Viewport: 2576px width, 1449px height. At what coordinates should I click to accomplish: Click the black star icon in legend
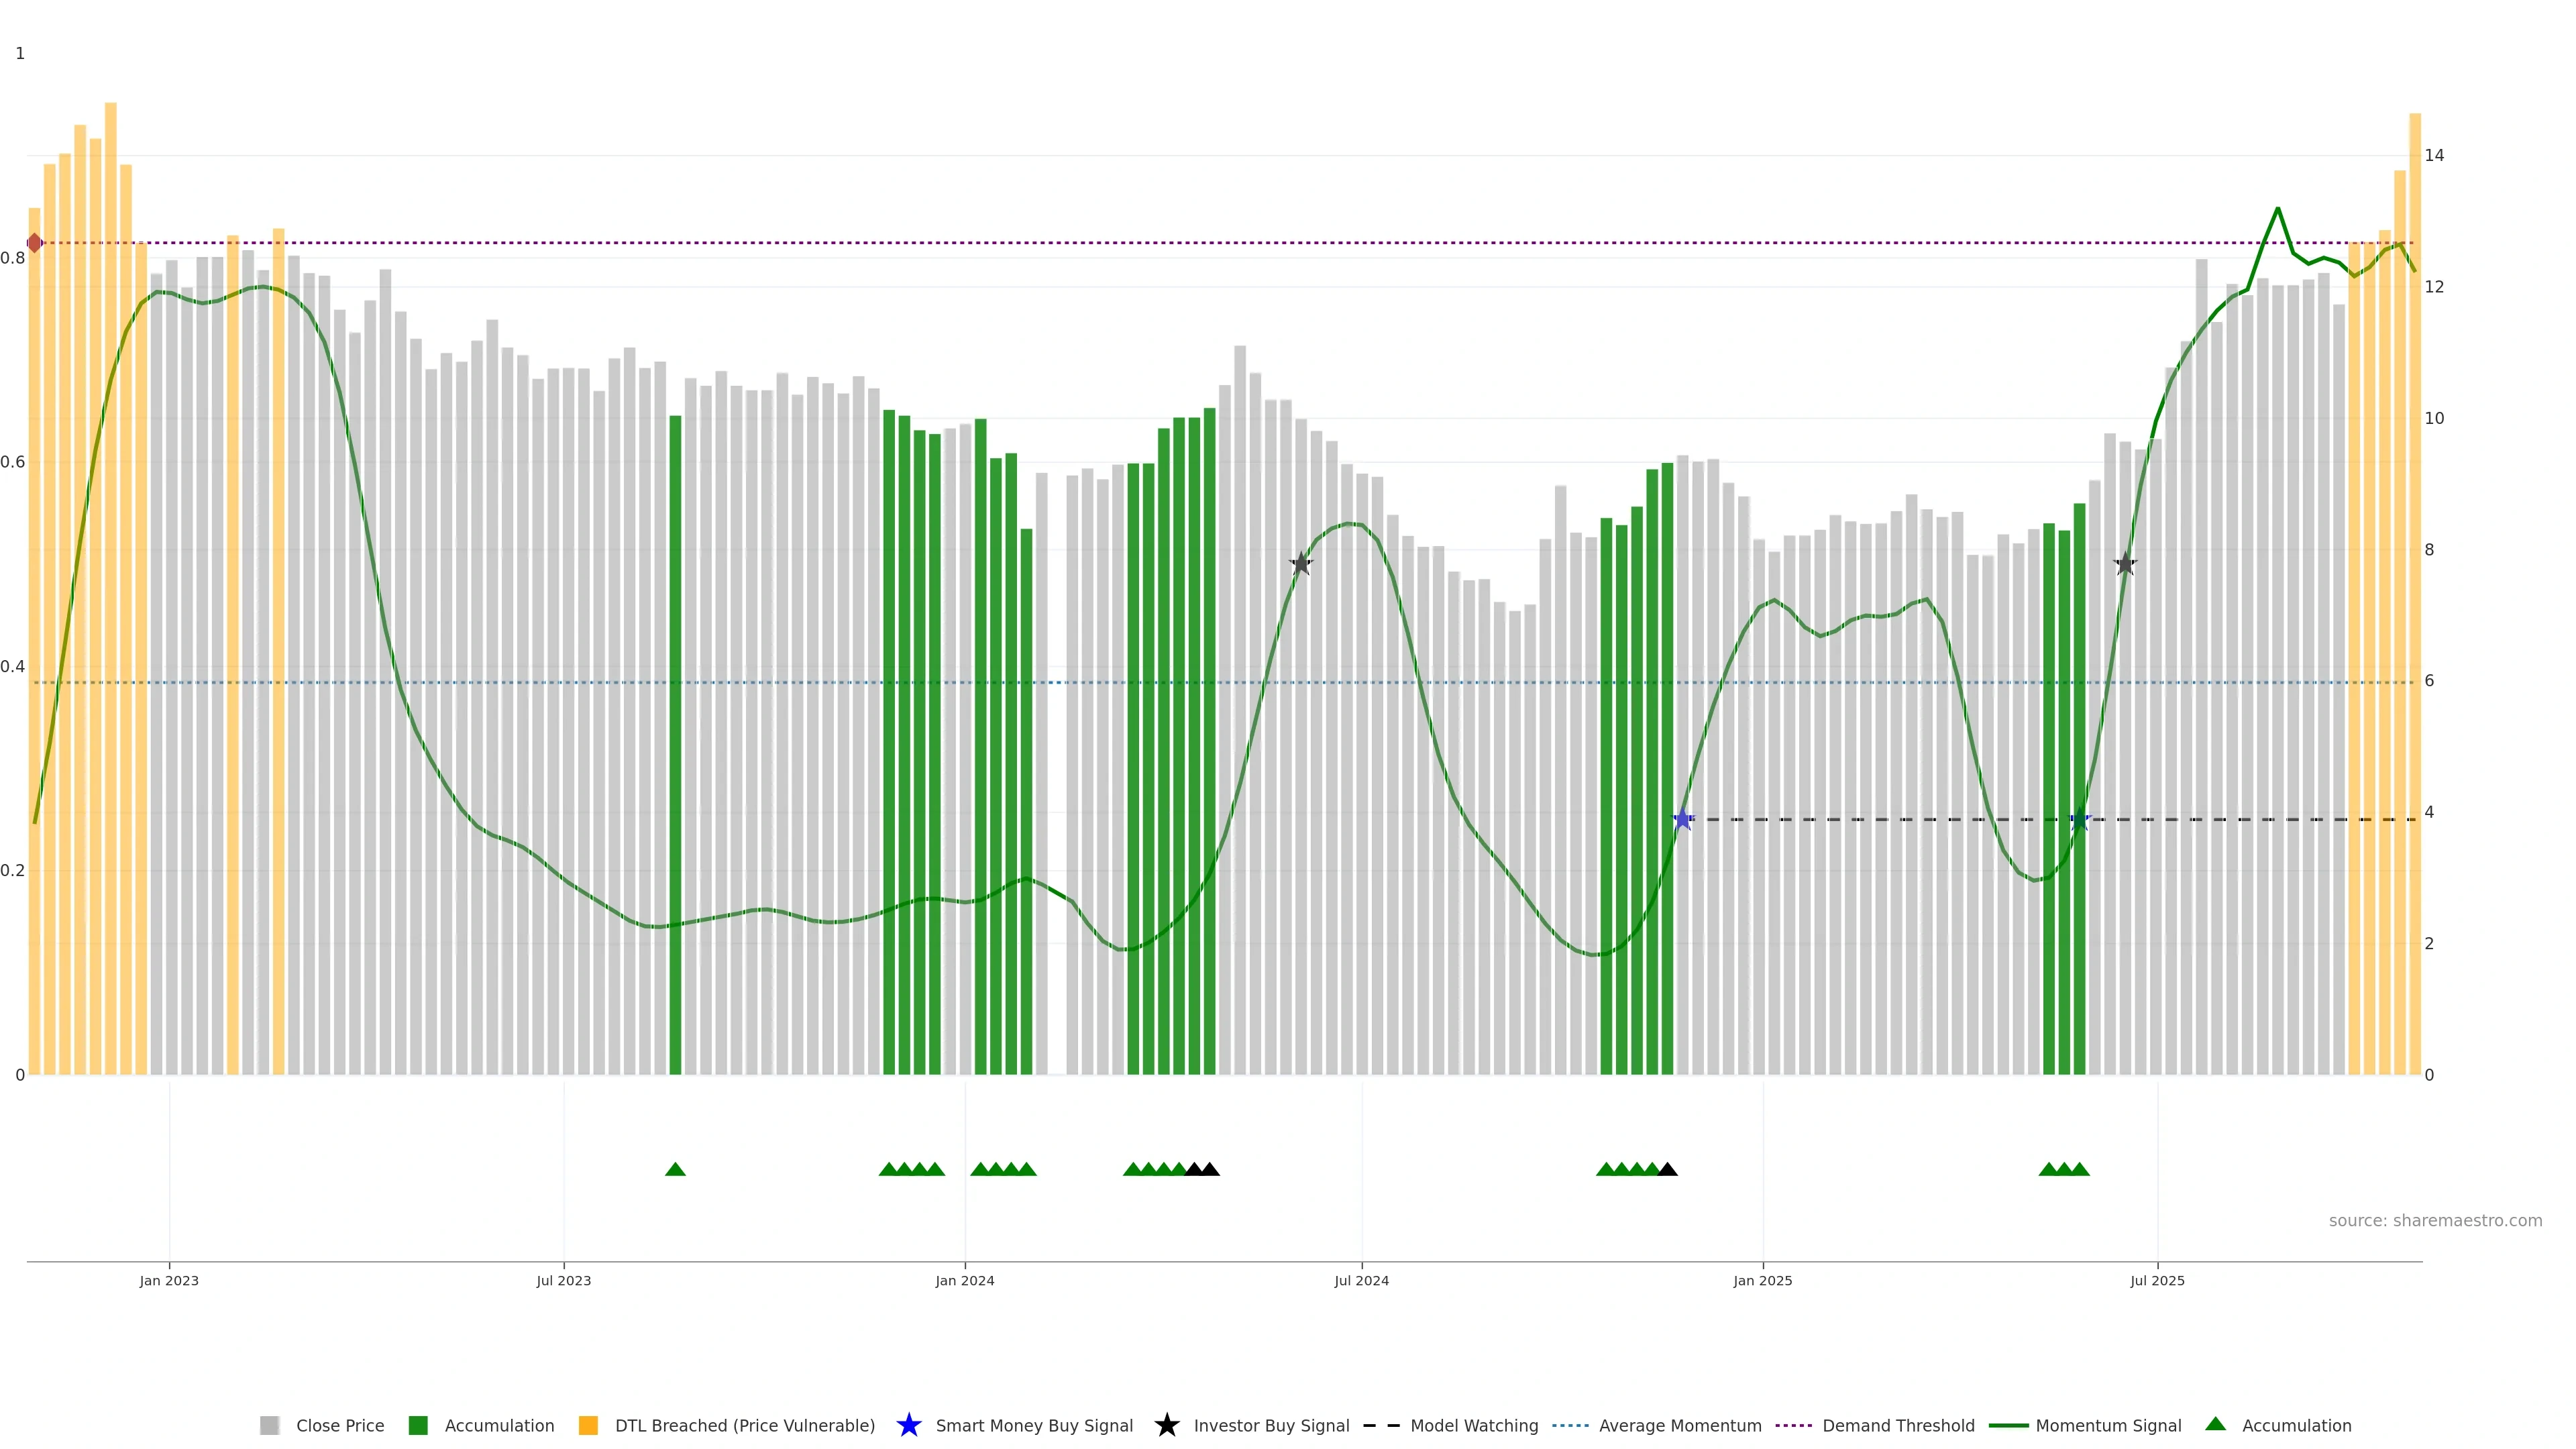tap(1166, 1425)
